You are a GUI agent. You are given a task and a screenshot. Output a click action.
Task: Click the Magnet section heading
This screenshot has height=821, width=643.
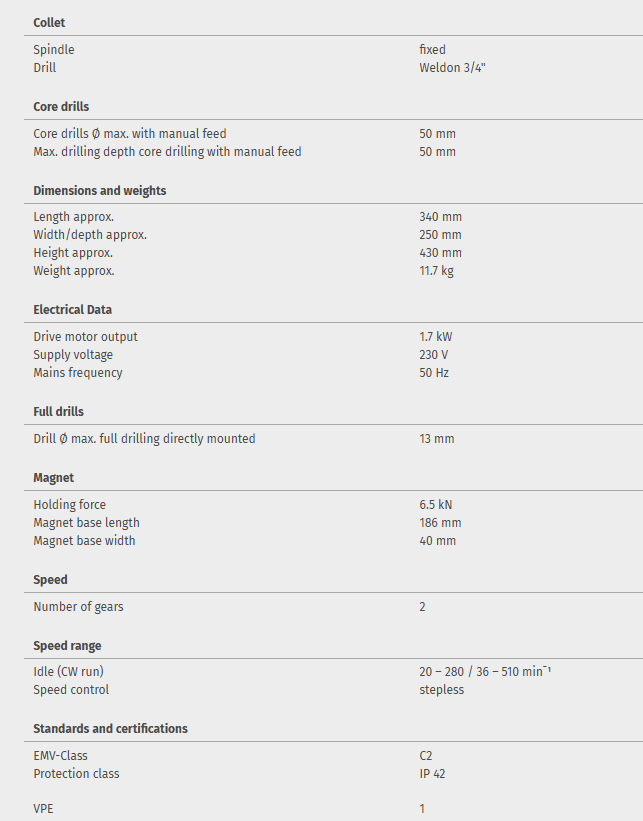(54, 478)
